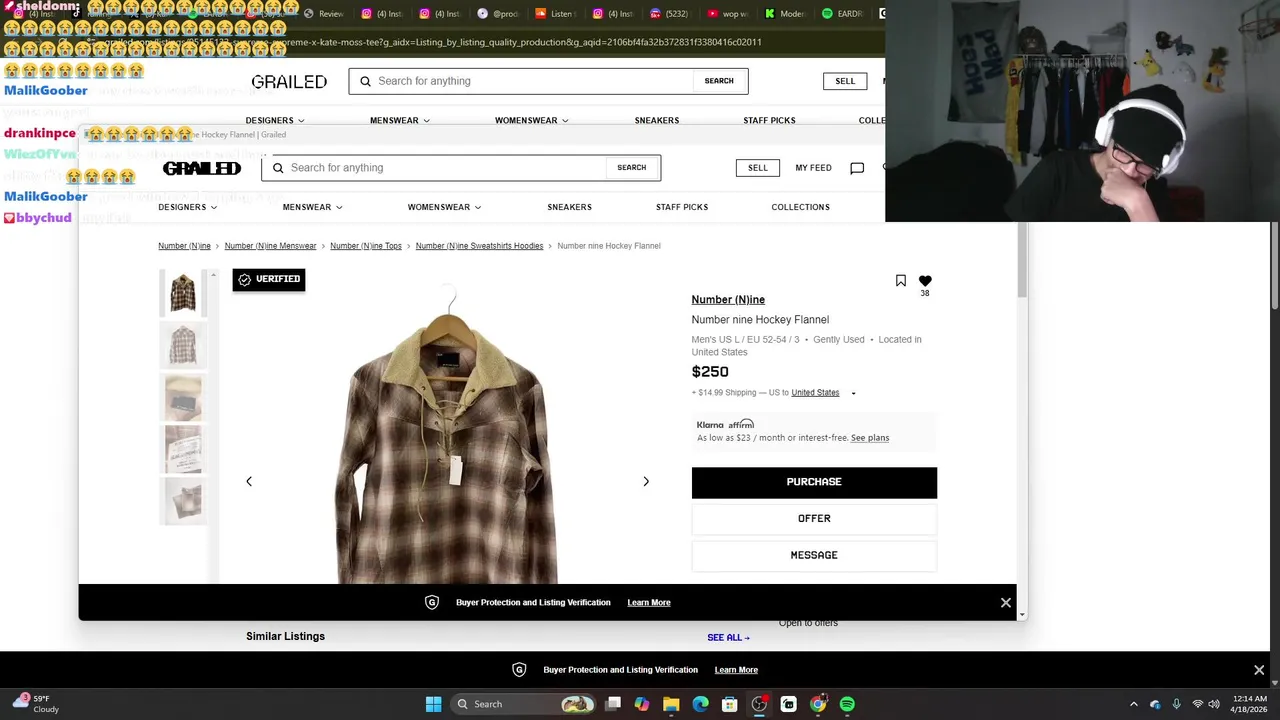The image size is (1280, 720).
Task: Click the OFFER button
Action: (x=814, y=519)
